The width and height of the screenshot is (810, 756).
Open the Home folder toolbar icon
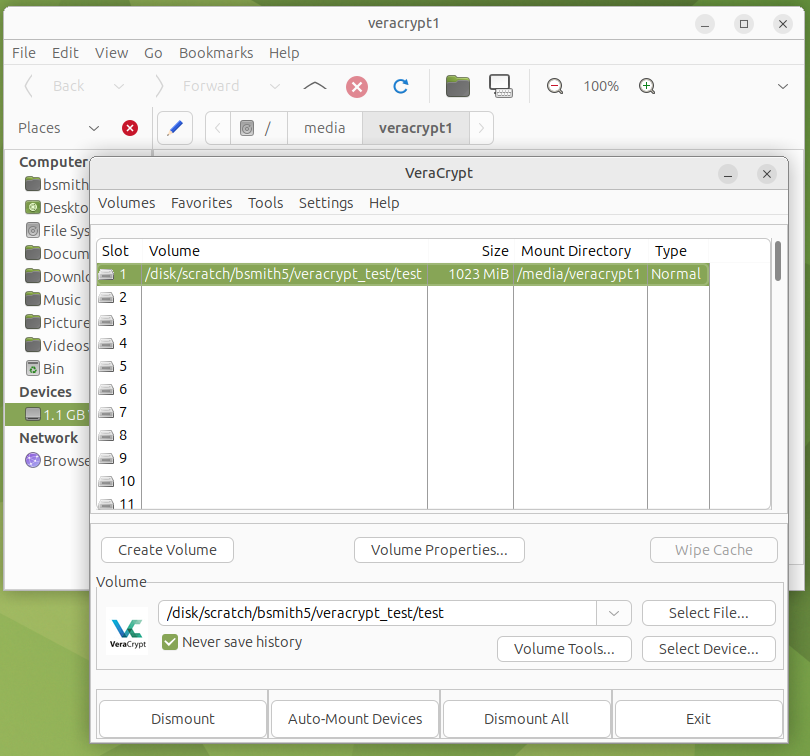[x=458, y=86]
